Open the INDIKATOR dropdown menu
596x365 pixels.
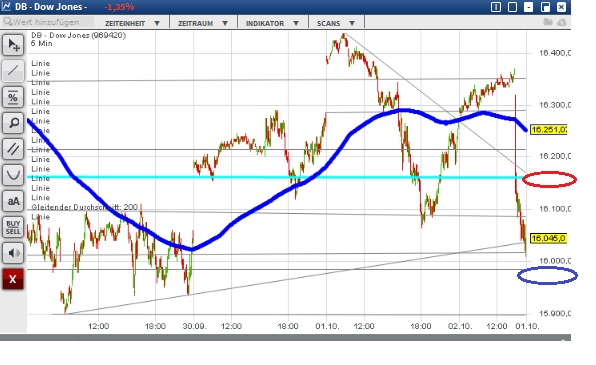tap(272, 23)
